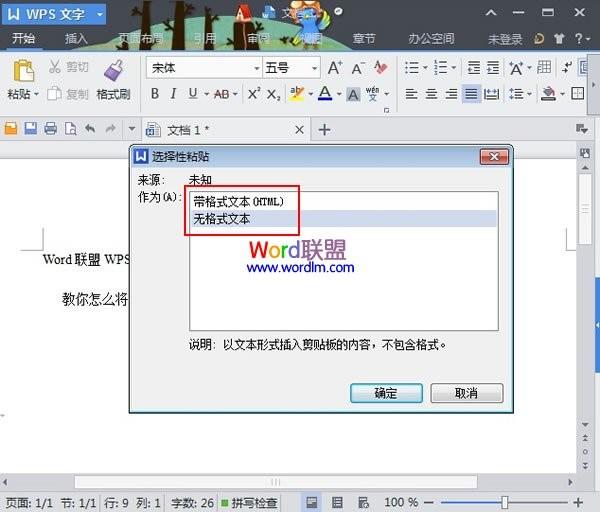Open the 插入 ribbon tab
The image size is (600, 512).
point(76,39)
